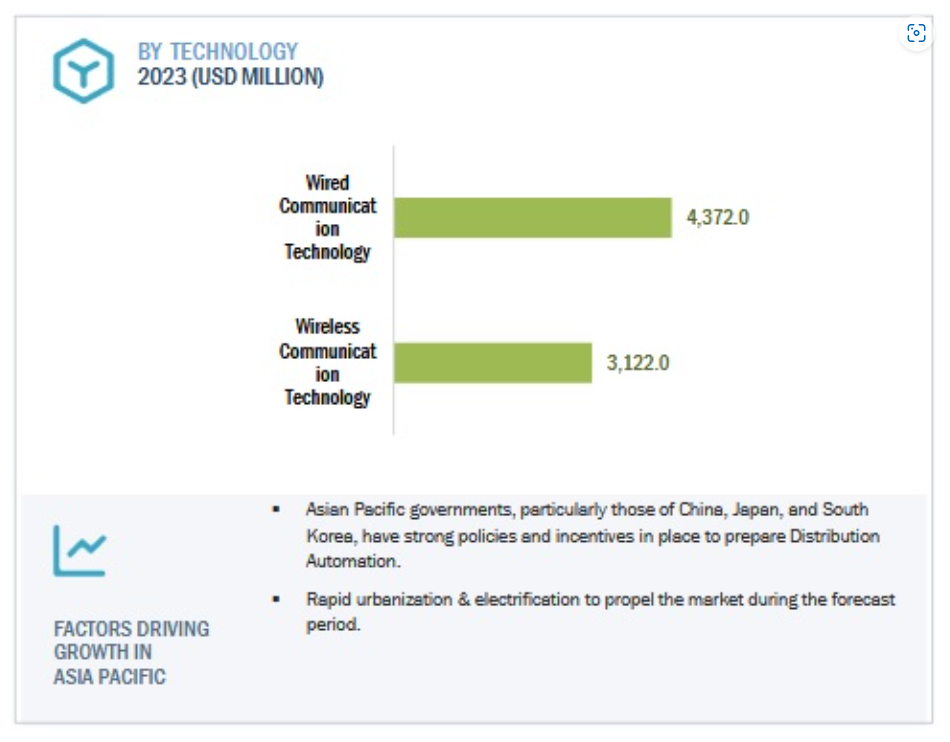Click the ASIA PACIFIC line in heading
Viewport: 950px width, 742px height.
110,677
